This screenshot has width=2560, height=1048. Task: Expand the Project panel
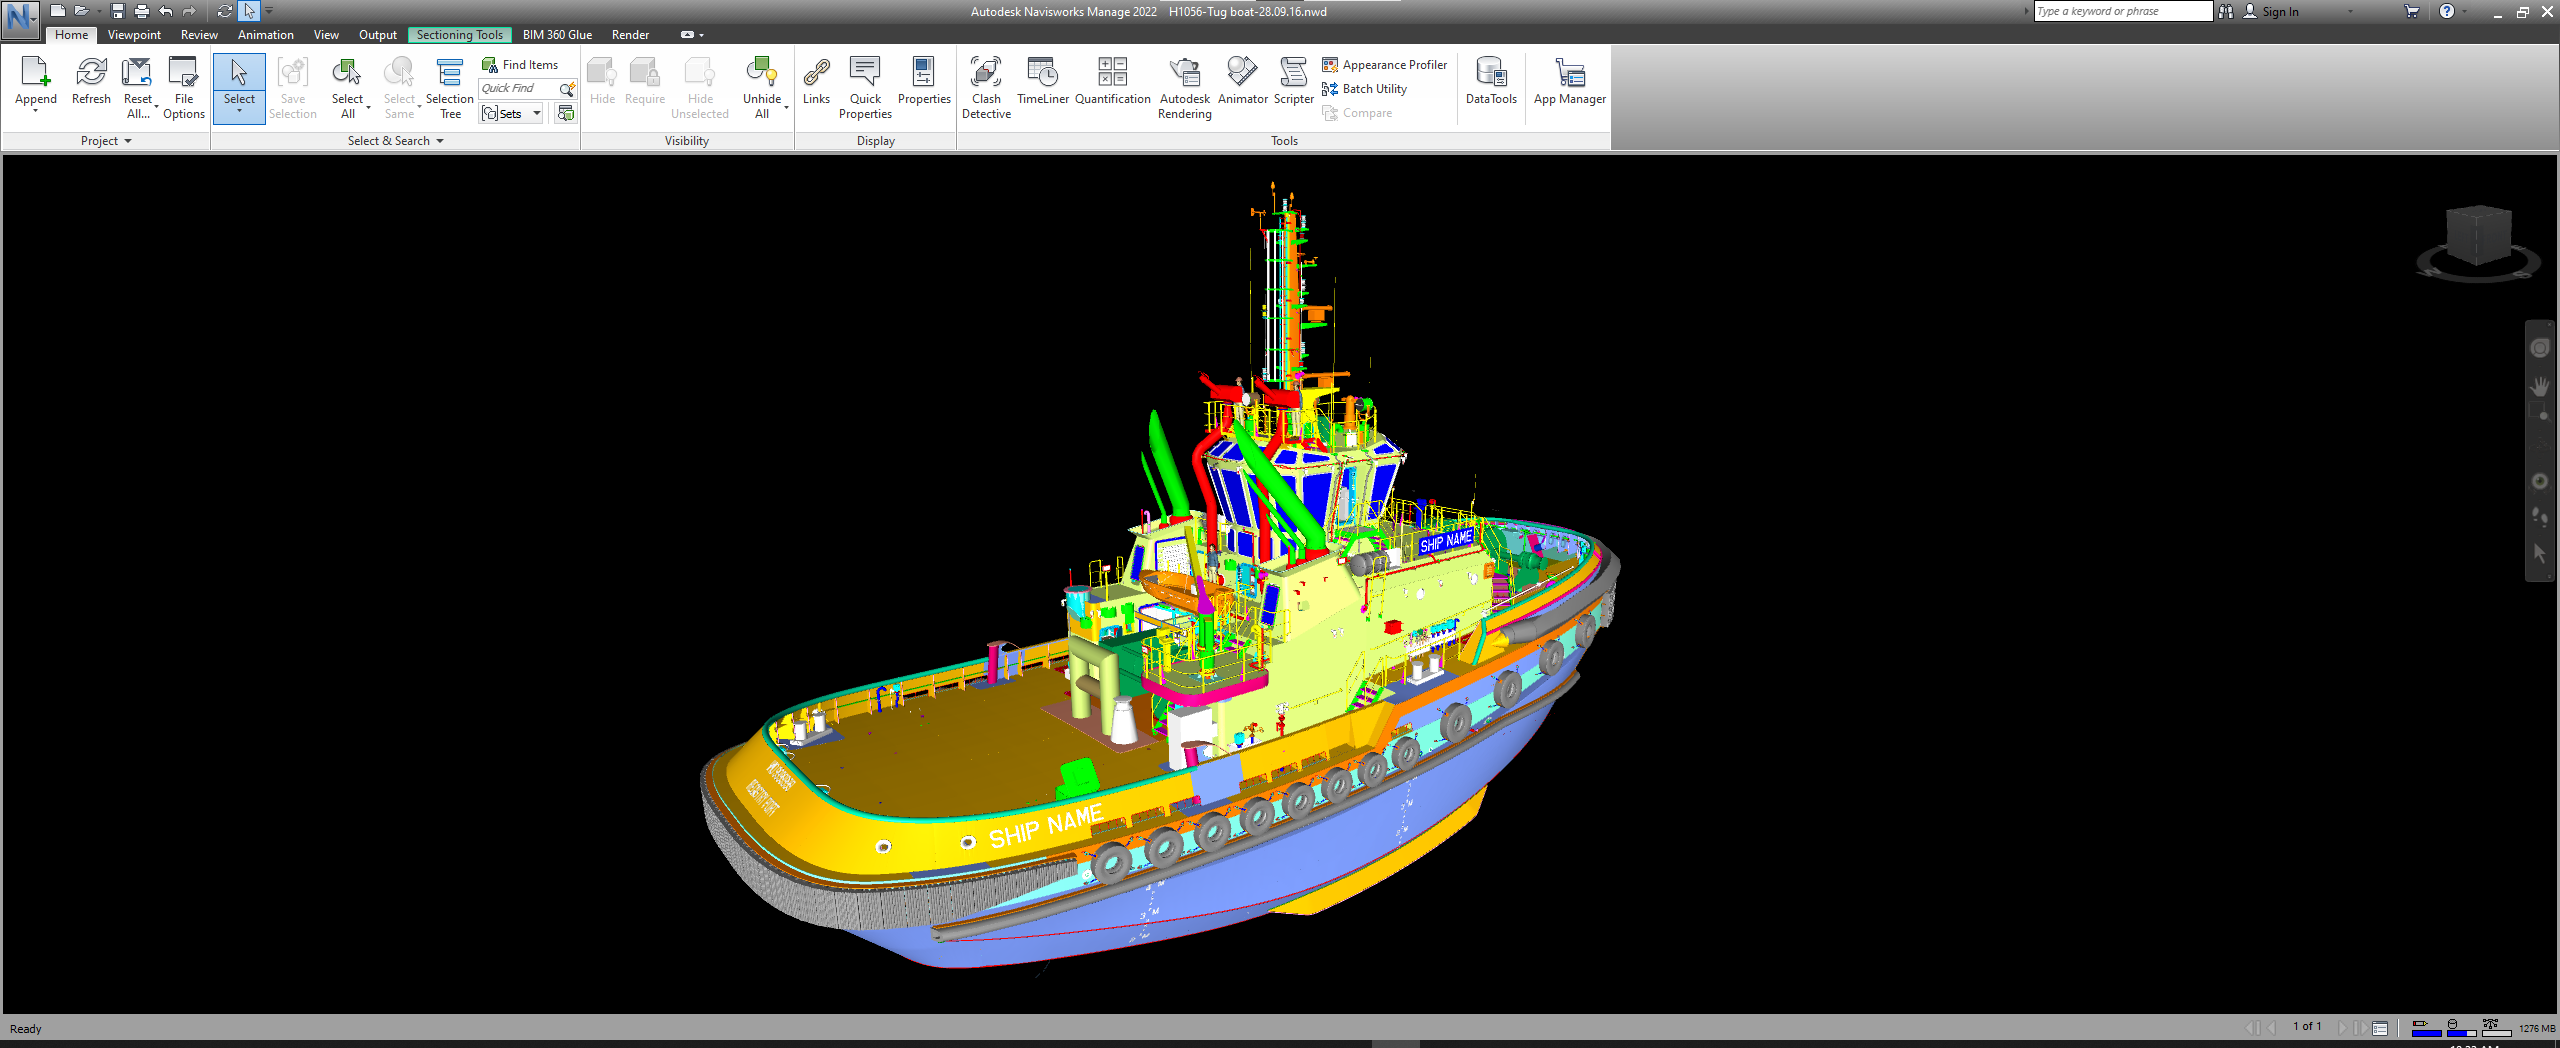tap(106, 141)
